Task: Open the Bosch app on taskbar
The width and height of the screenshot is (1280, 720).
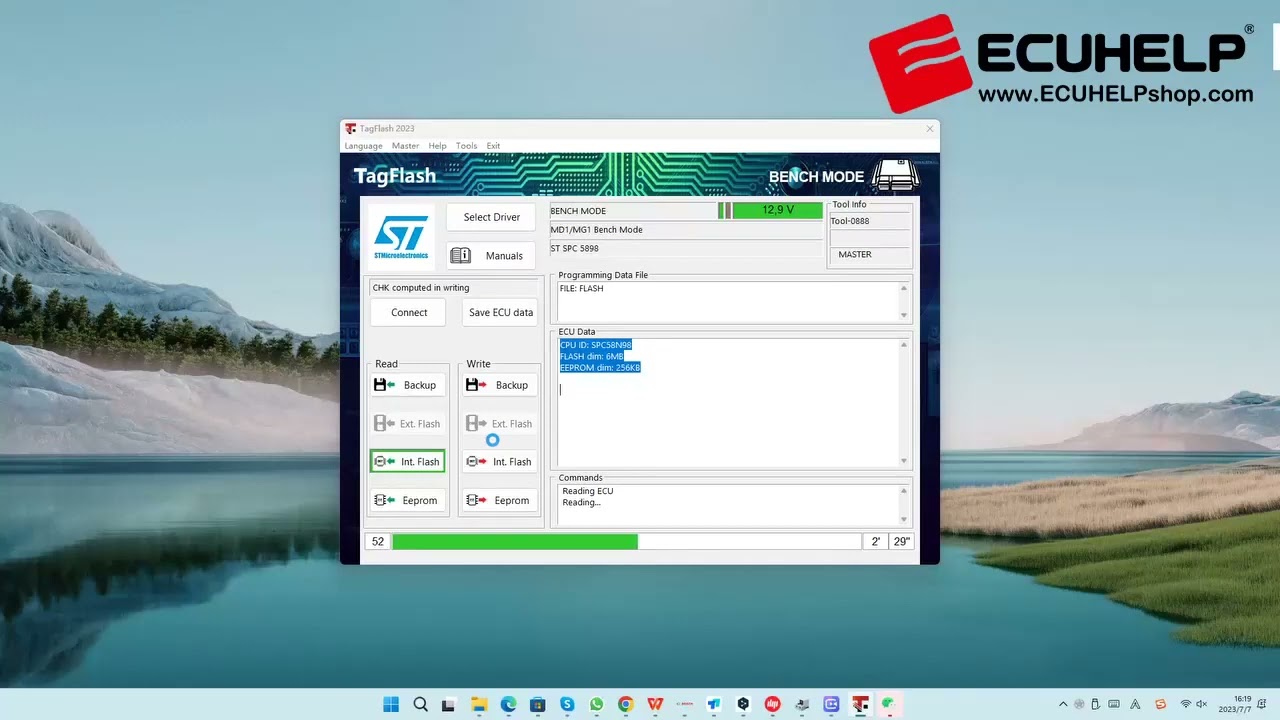Action: (684, 705)
